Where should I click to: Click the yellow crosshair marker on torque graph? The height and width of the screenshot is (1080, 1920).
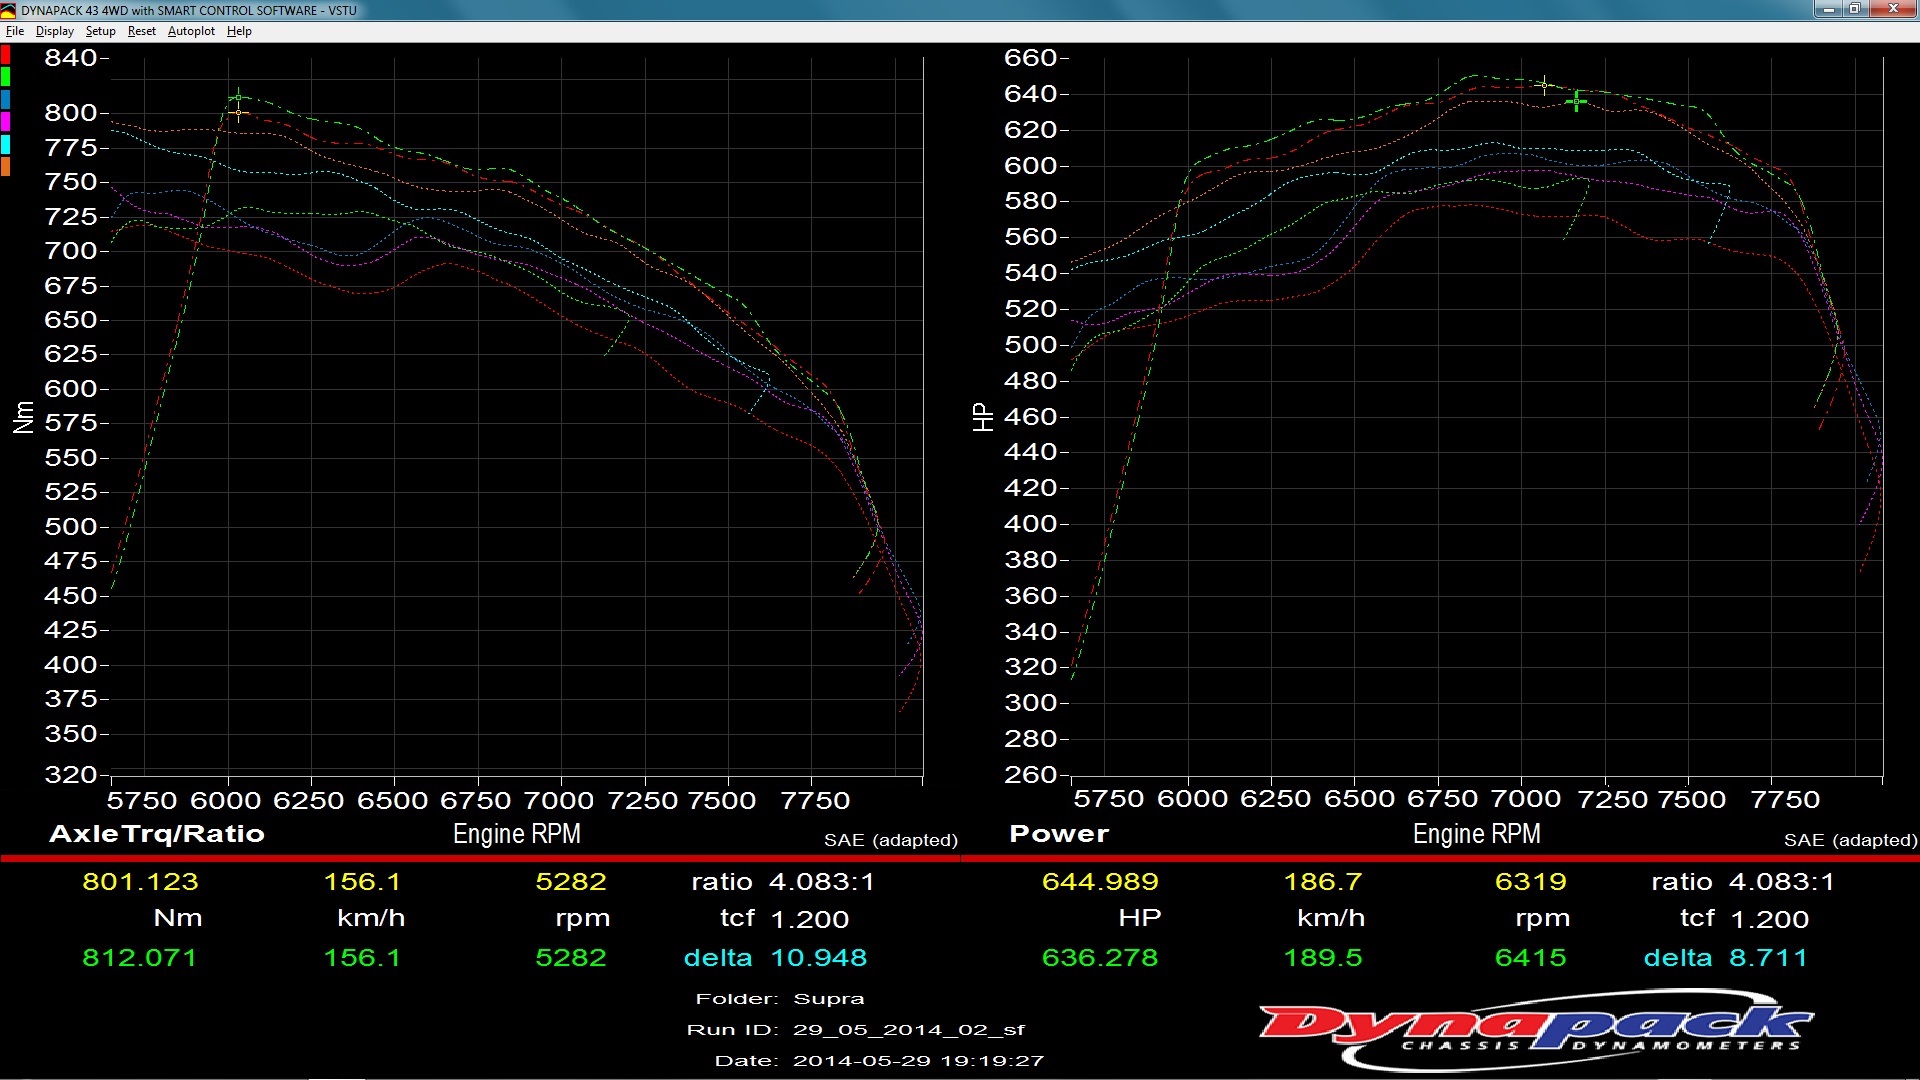point(238,113)
